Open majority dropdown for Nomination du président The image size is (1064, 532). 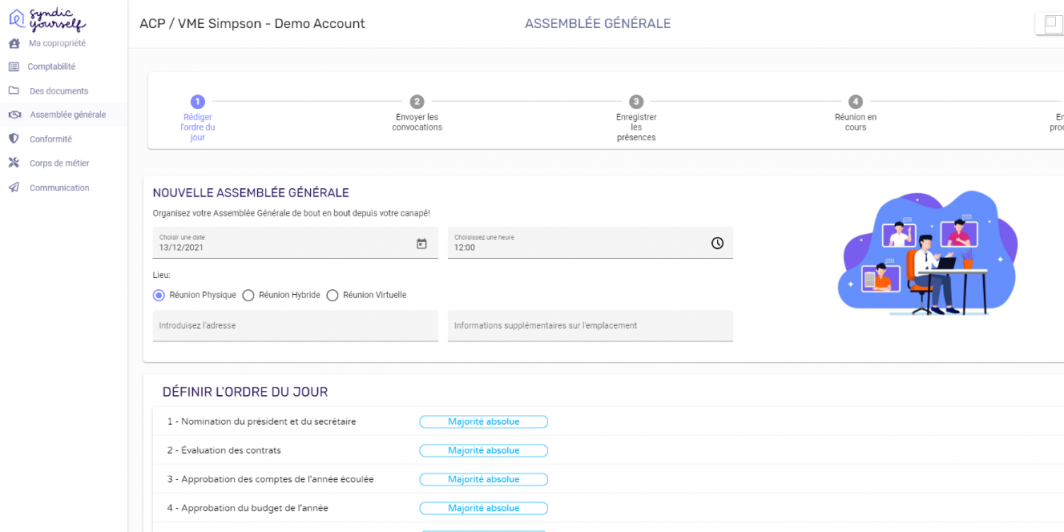(483, 422)
